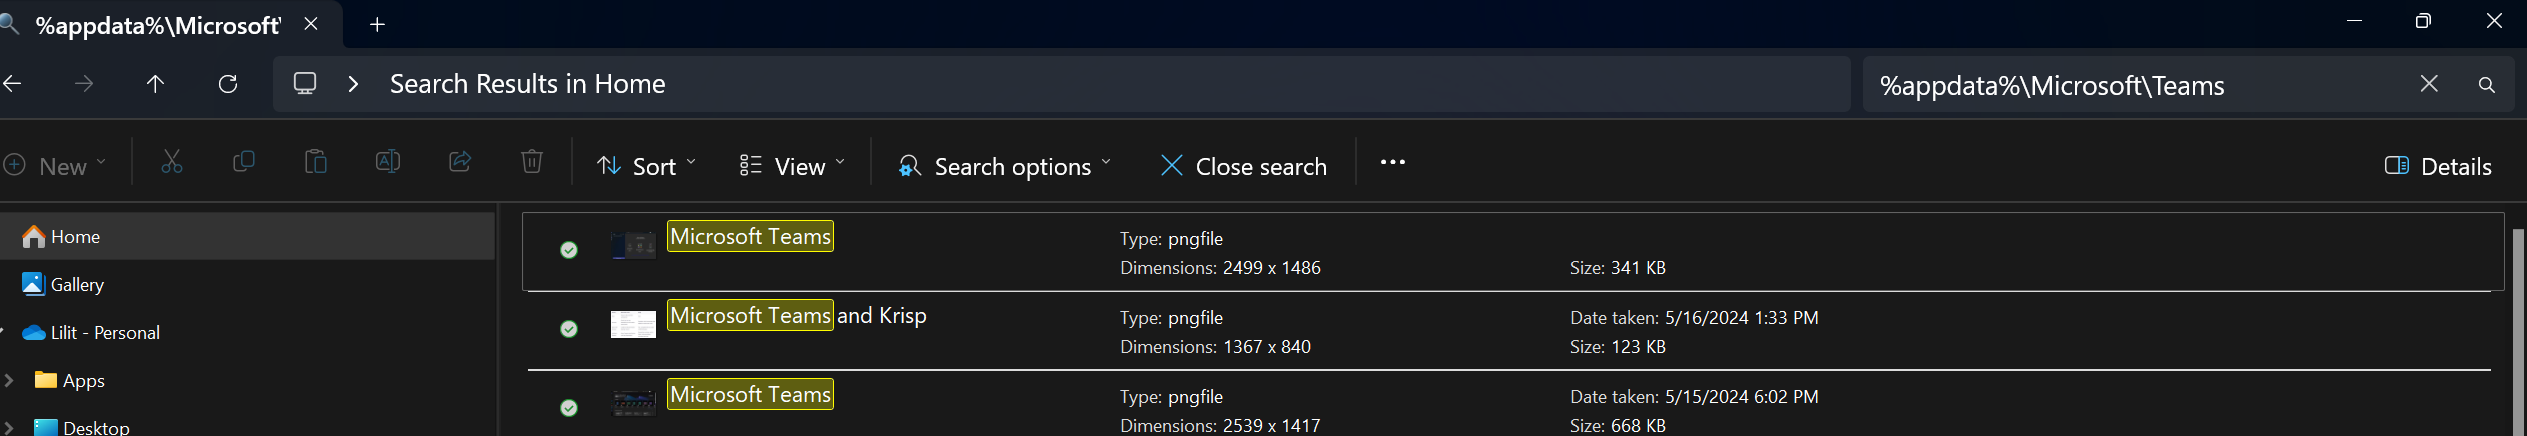2527x436 pixels.
Task: Refresh the search results
Action: pyautogui.click(x=228, y=84)
